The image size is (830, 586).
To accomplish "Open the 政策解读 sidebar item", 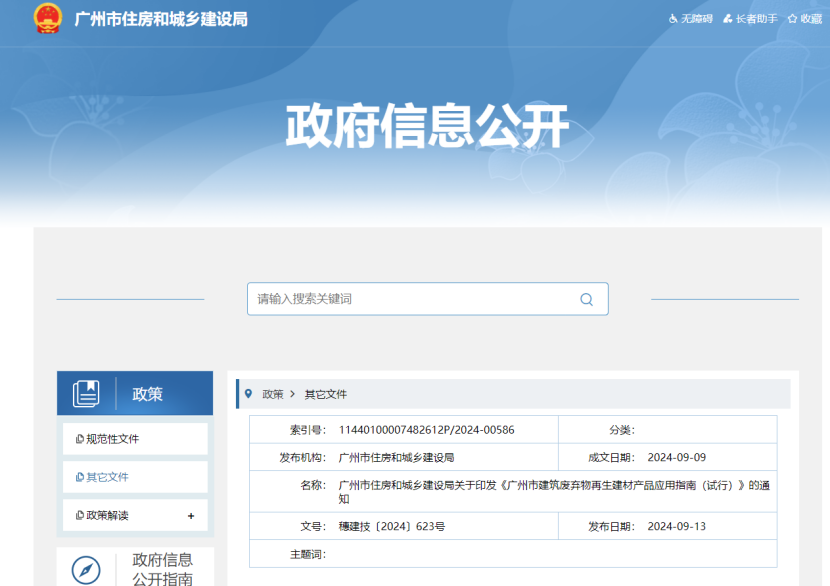I will (x=135, y=515).
